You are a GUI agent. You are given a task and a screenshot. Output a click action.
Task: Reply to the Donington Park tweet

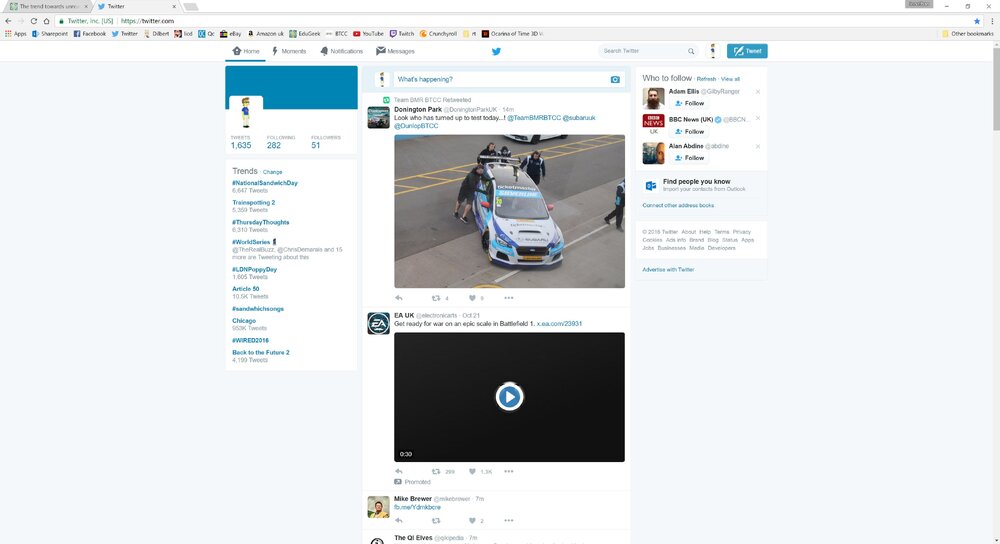[x=399, y=298]
